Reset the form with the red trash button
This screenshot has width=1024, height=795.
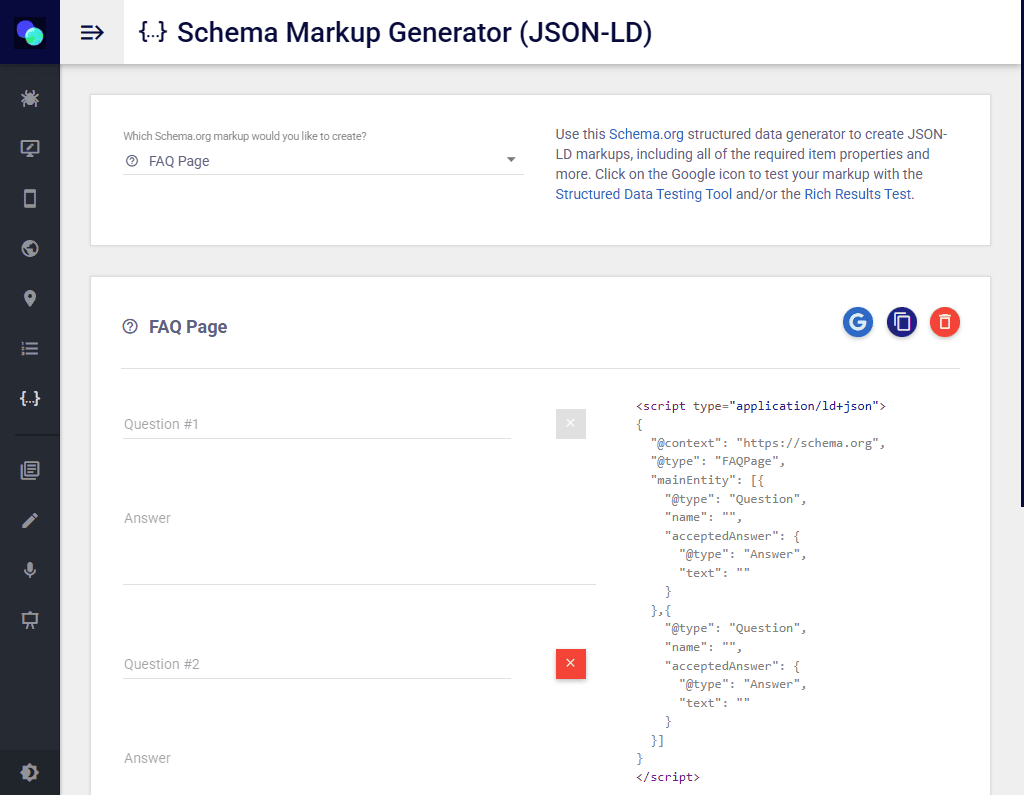pyautogui.click(x=944, y=322)
